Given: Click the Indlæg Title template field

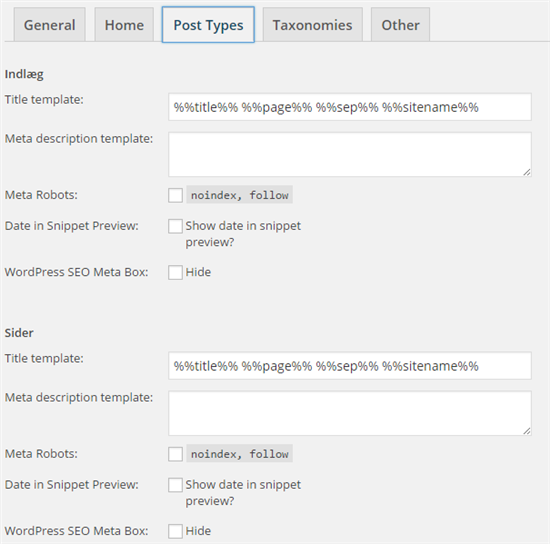Looking at the screenshot, I should 350,107.
